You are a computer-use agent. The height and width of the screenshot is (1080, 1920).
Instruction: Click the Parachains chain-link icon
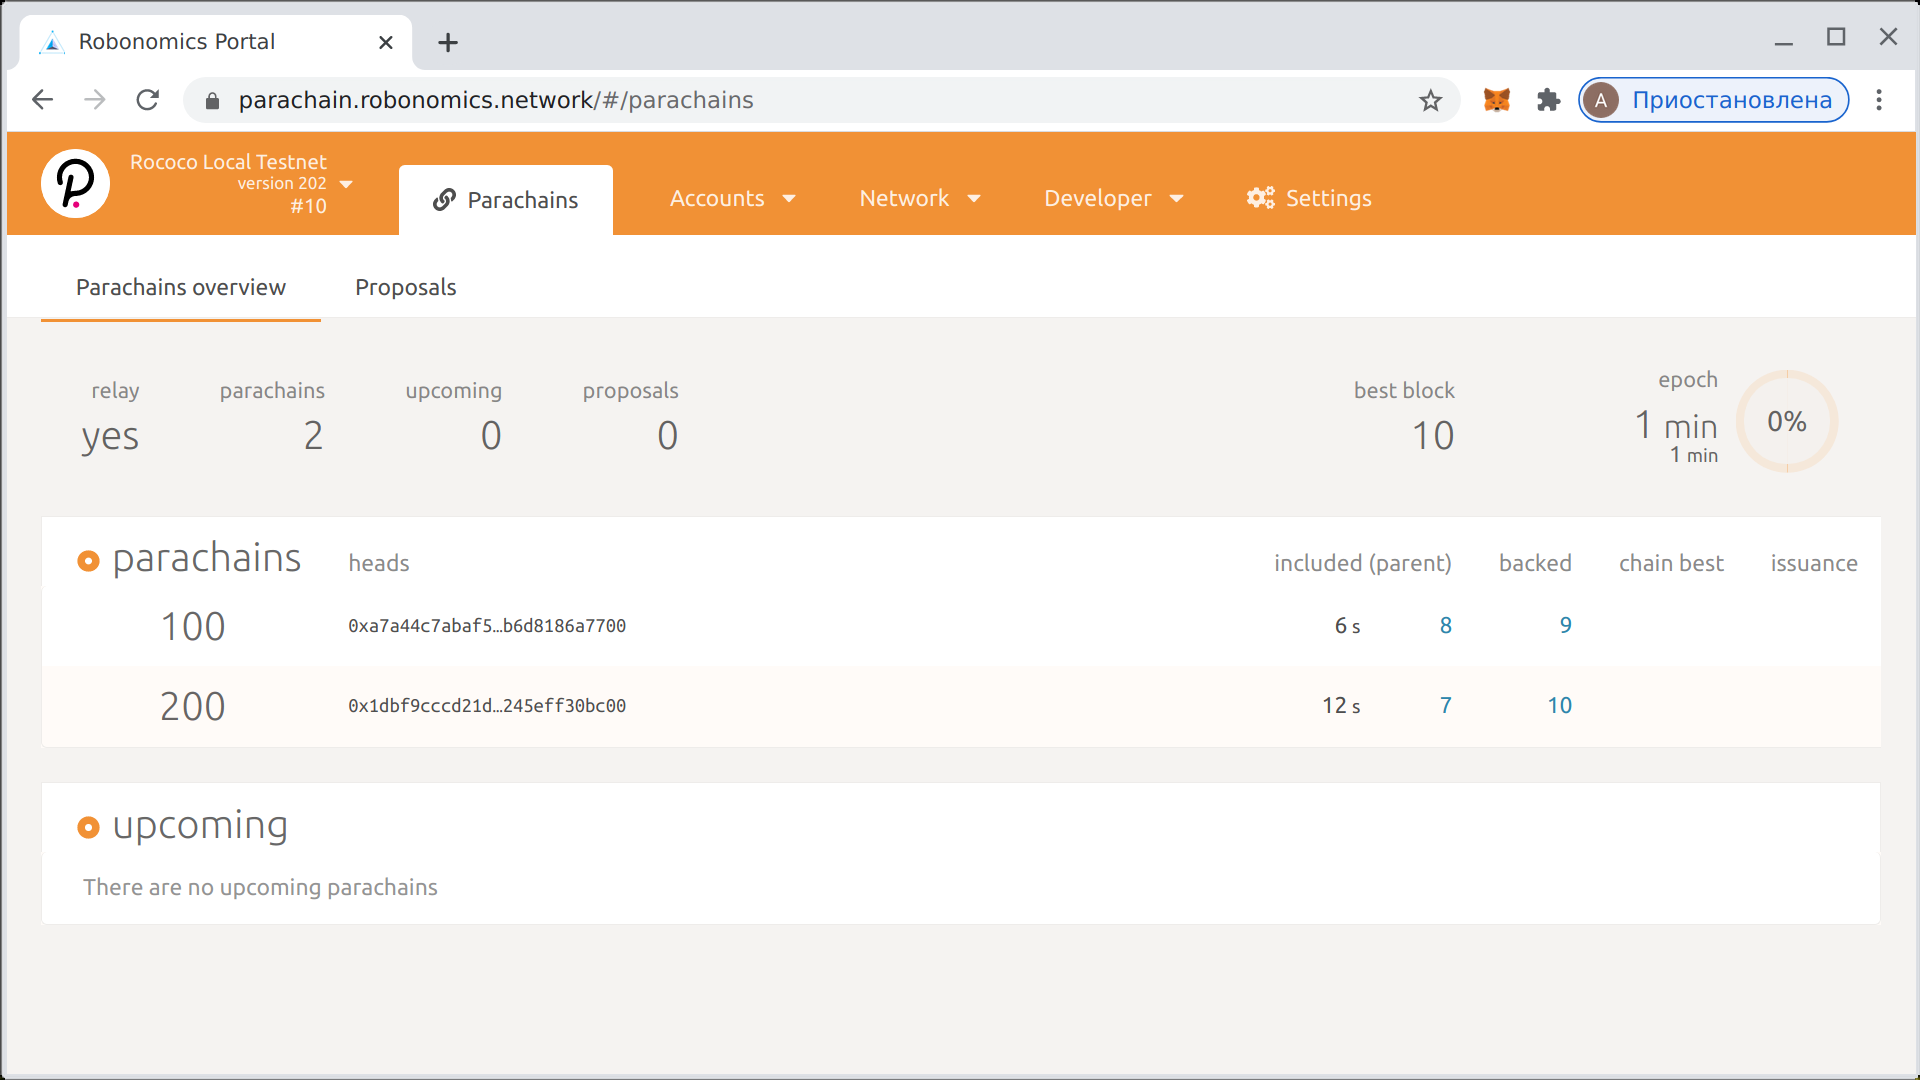(444, 200)
